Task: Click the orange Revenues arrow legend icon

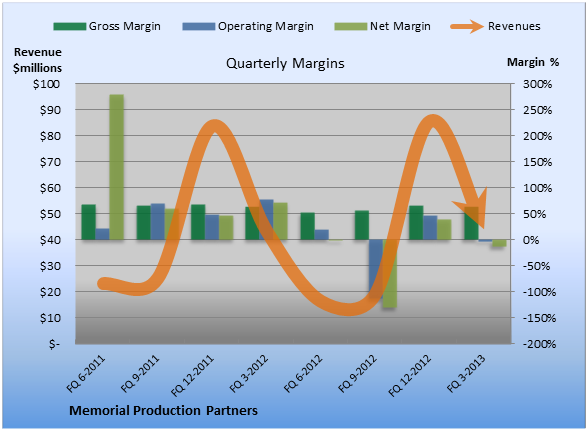Action: tap(467, 26)
